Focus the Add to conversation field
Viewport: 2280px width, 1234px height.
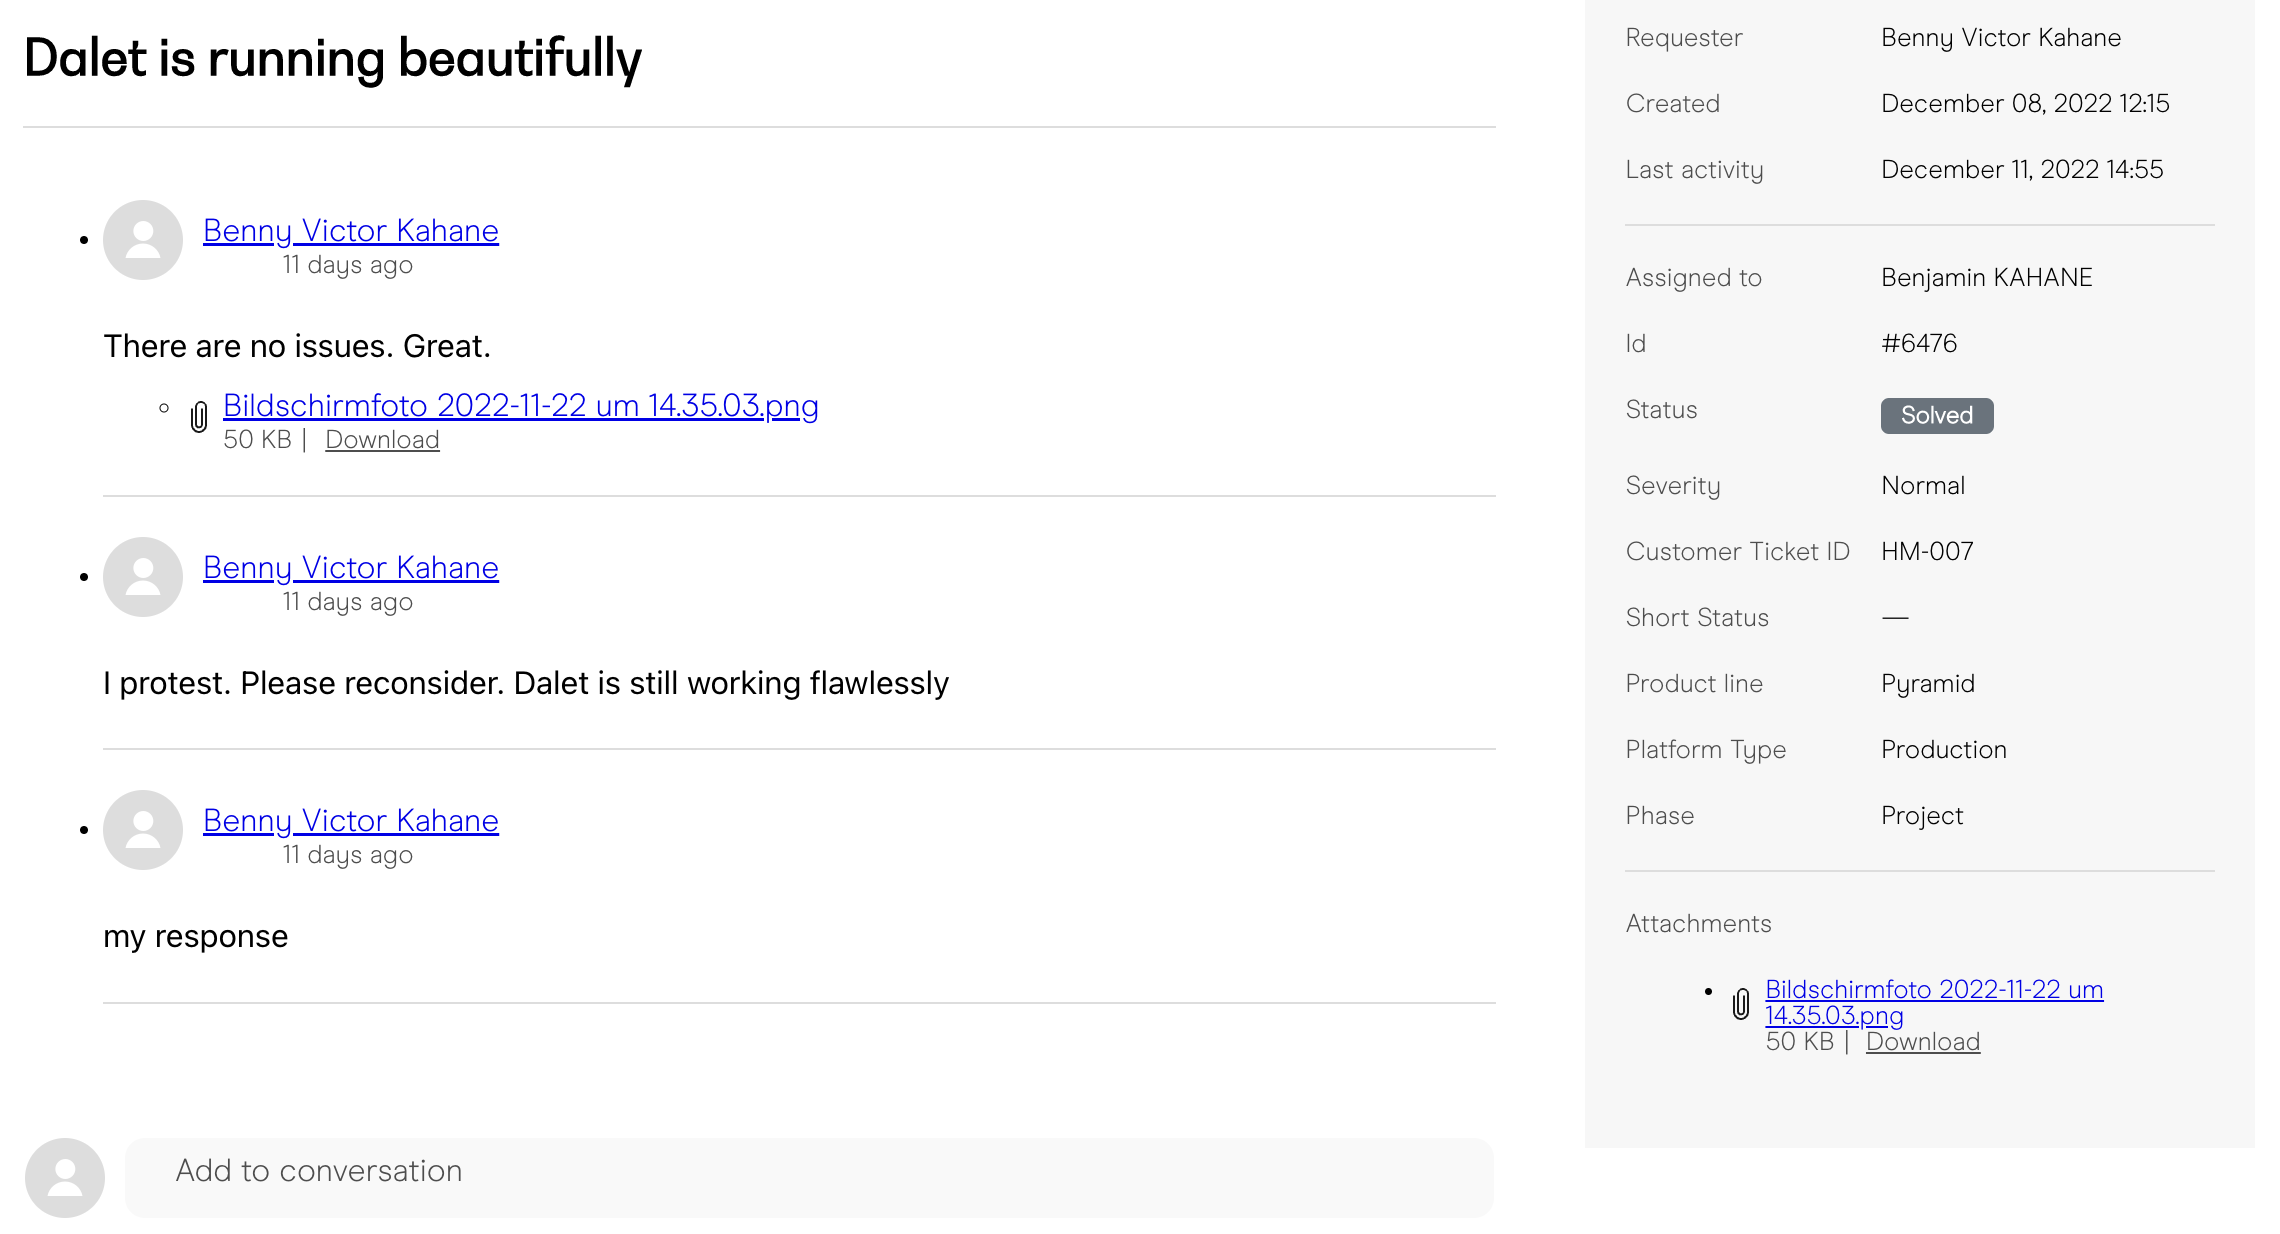click(x=809, y=1178)
